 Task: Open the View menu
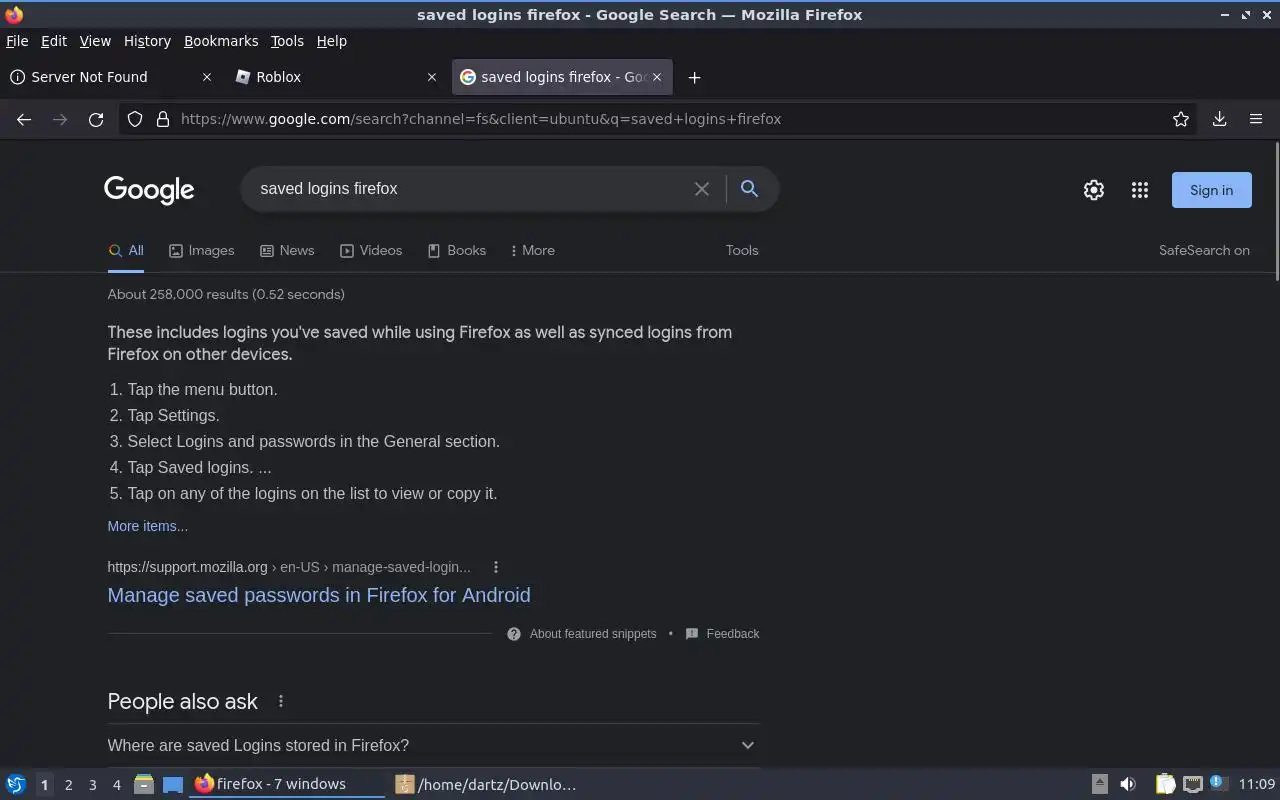95,41
